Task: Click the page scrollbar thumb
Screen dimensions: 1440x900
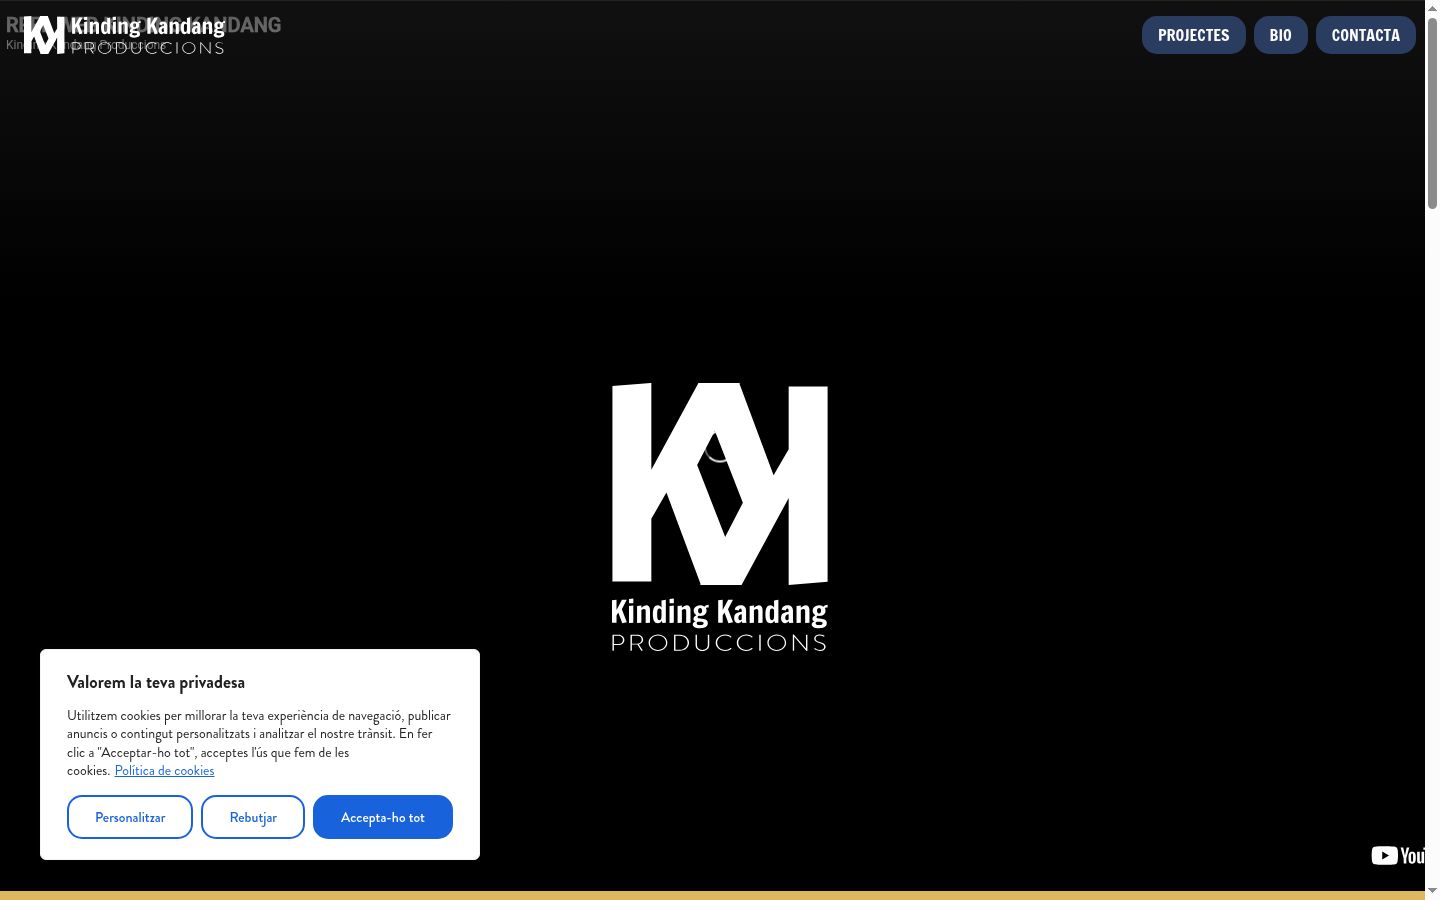Action: point(1432,113)
